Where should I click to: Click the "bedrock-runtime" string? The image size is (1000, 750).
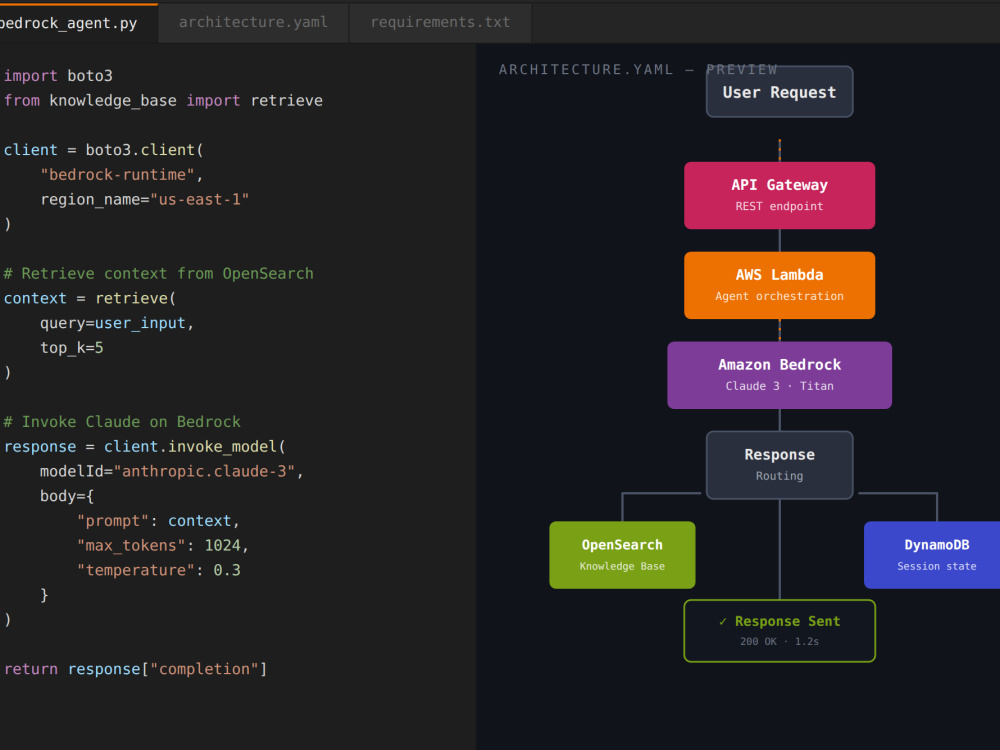(x=117, y=175)
